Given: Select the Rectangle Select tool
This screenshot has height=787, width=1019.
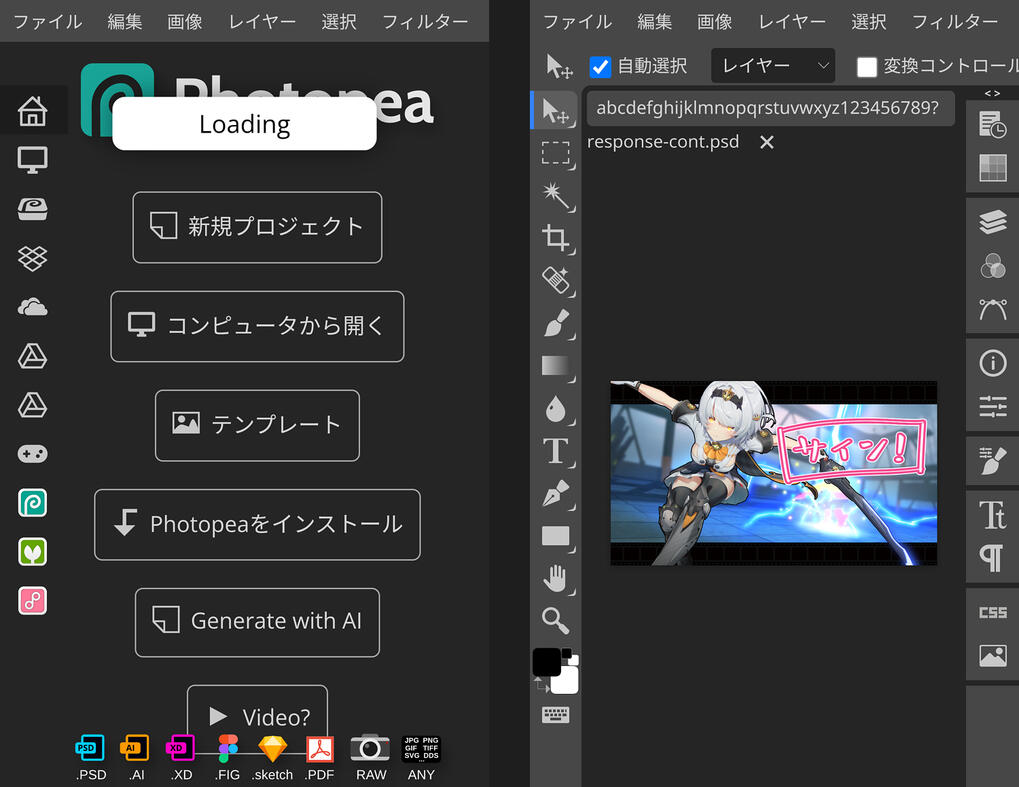Looking at the screenshot, I should pos(556,153).
